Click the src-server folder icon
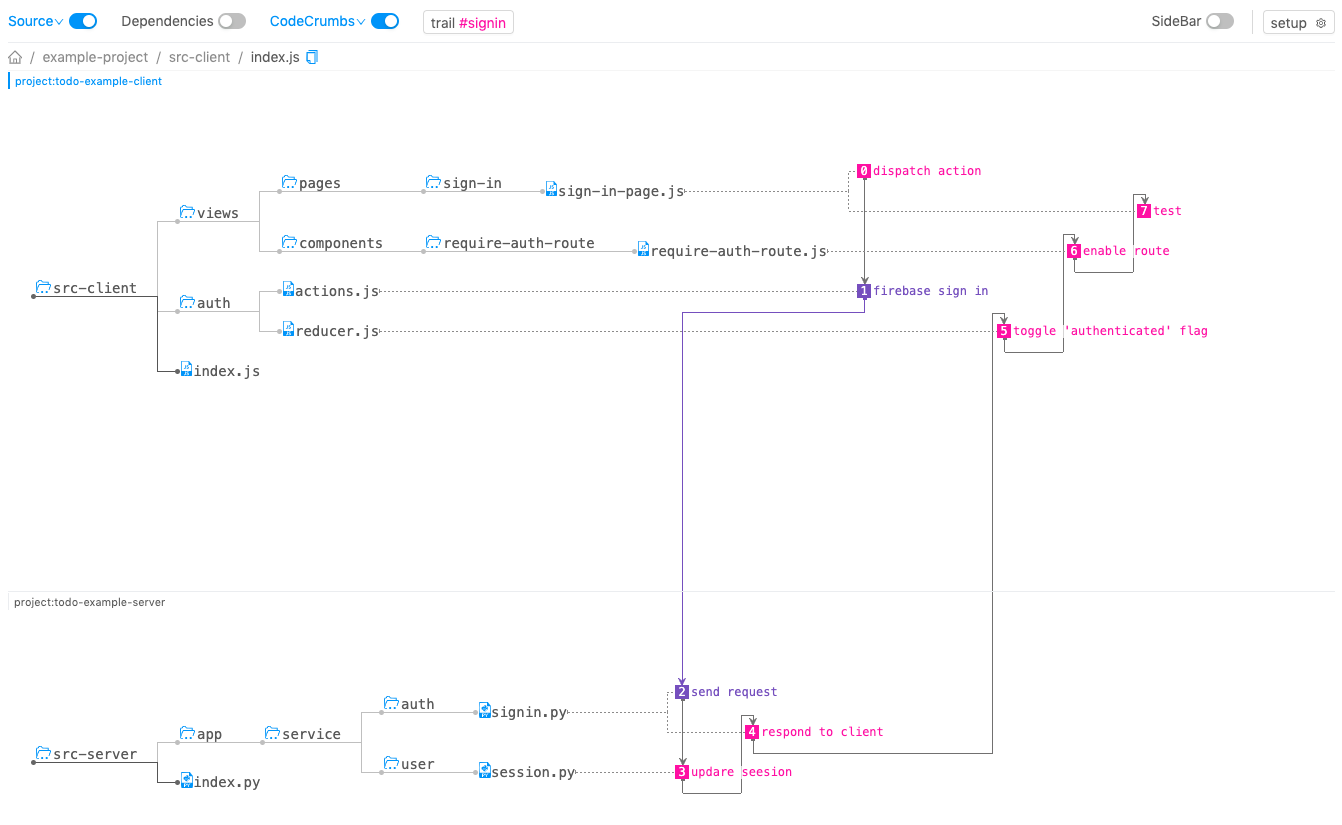The image size is (1342, 825). (43, 753)
